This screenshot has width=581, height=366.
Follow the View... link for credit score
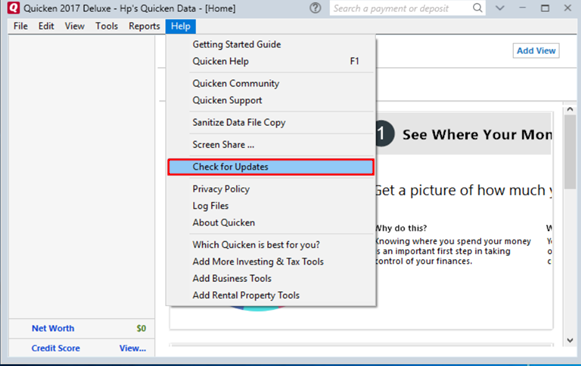[132, 348]
